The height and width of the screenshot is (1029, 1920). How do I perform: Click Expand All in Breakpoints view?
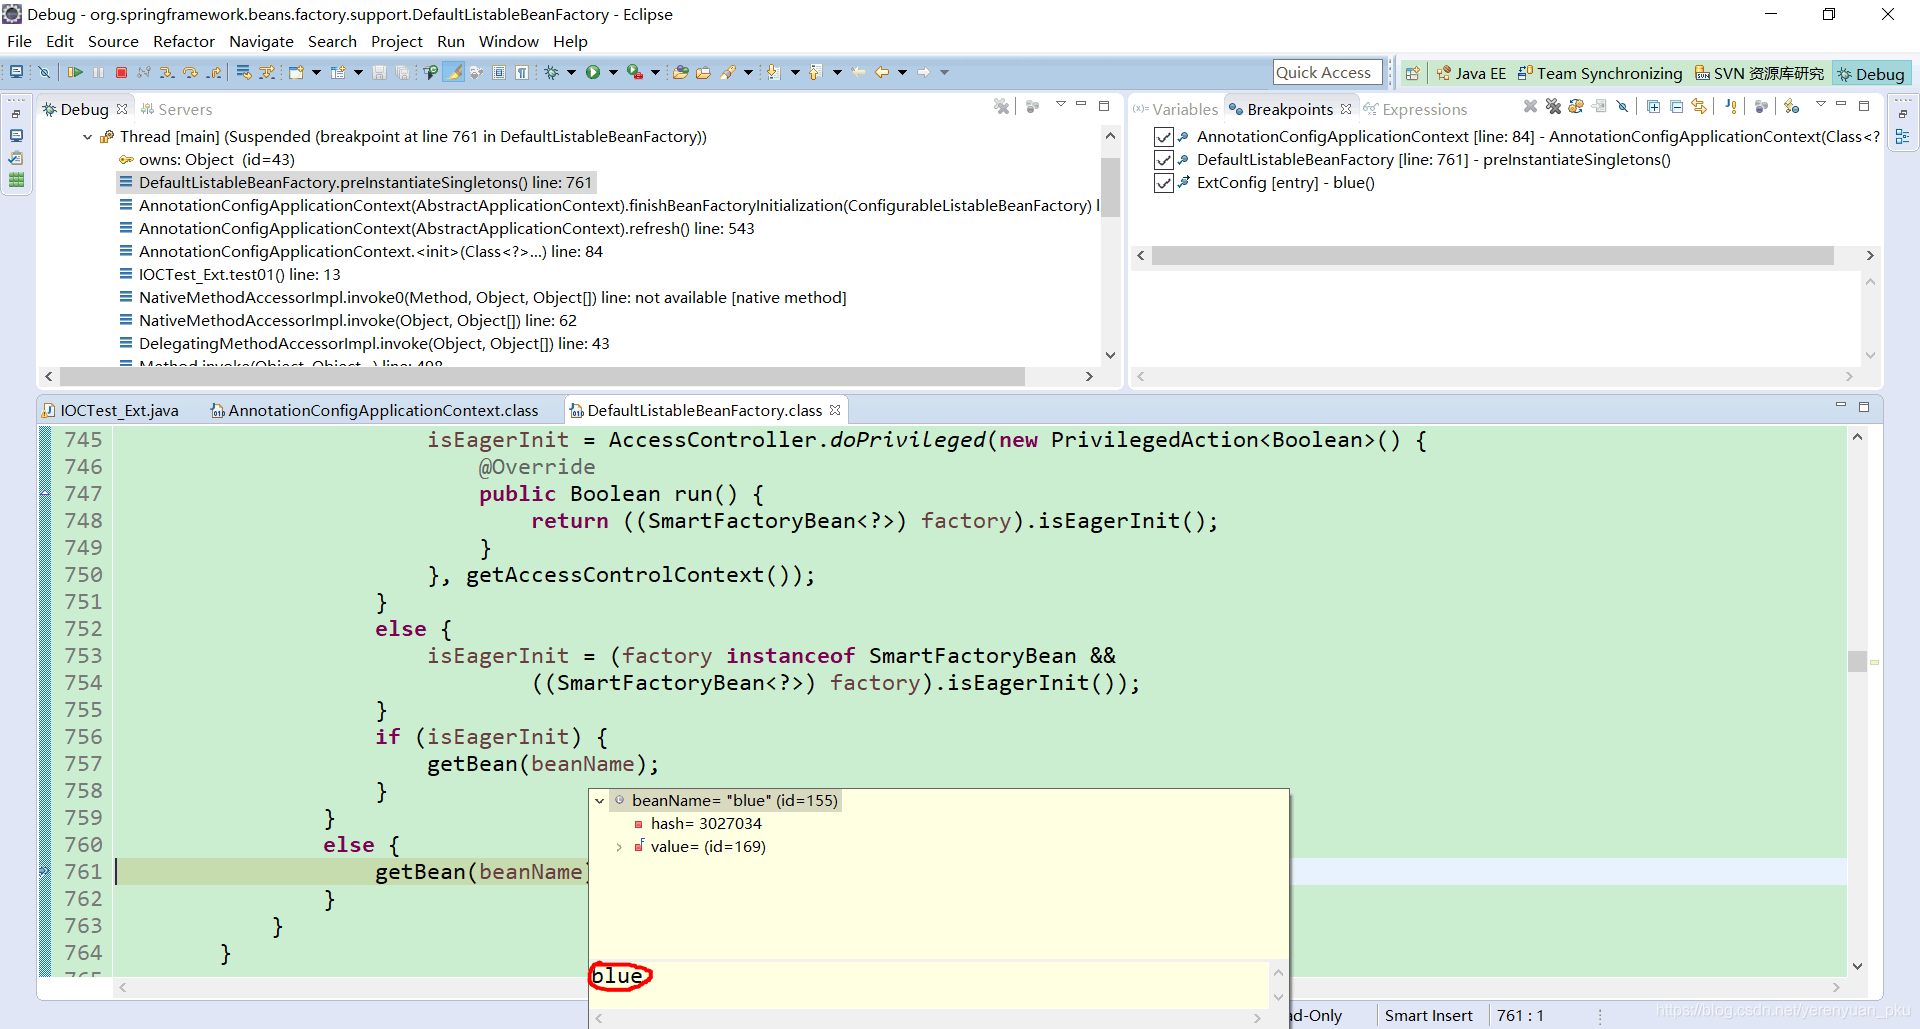1653,106
